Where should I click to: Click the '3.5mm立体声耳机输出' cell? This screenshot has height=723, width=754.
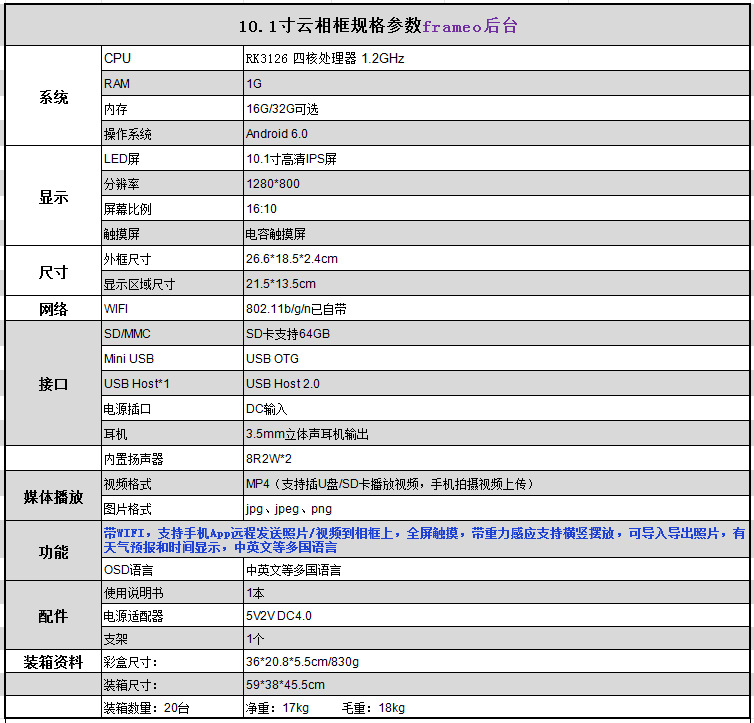[496, 433]
